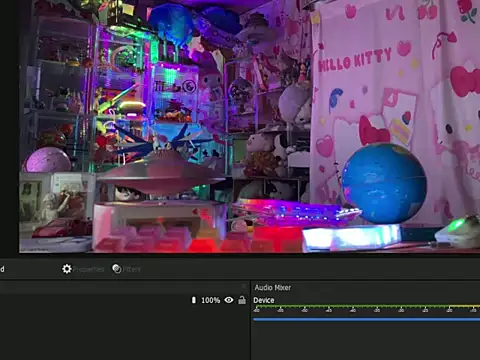Click the Sources dock title bar strip
The width and height of the screenshot is (480, 360).
pyautogui.click(x=123, y=286)
